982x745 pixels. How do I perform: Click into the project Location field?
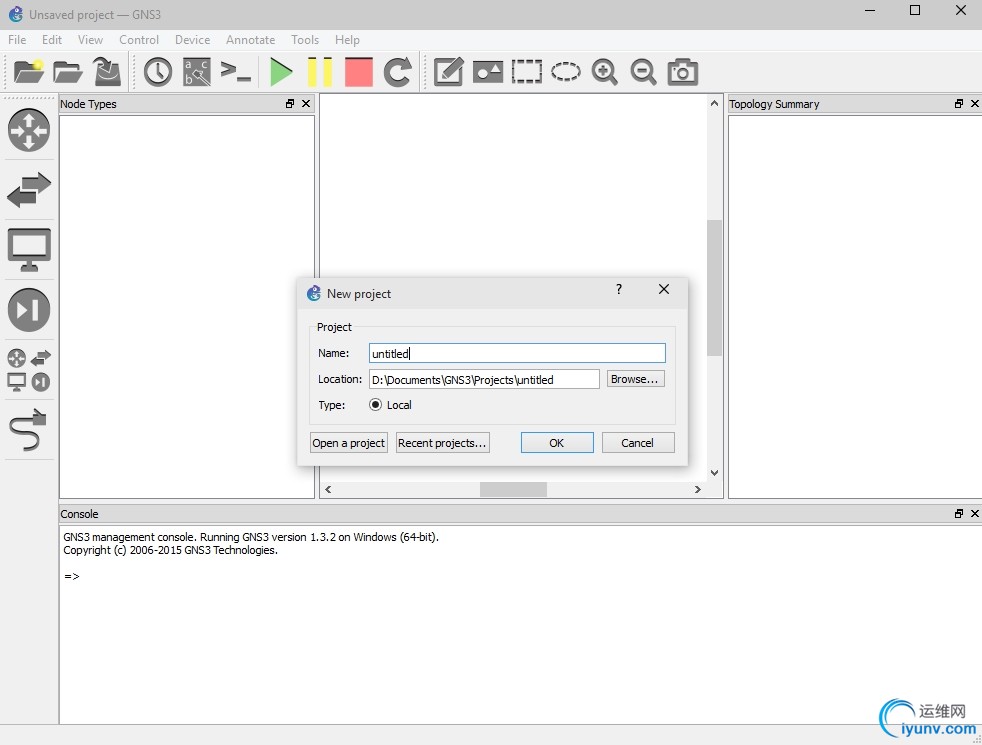[x=484, y=379]
